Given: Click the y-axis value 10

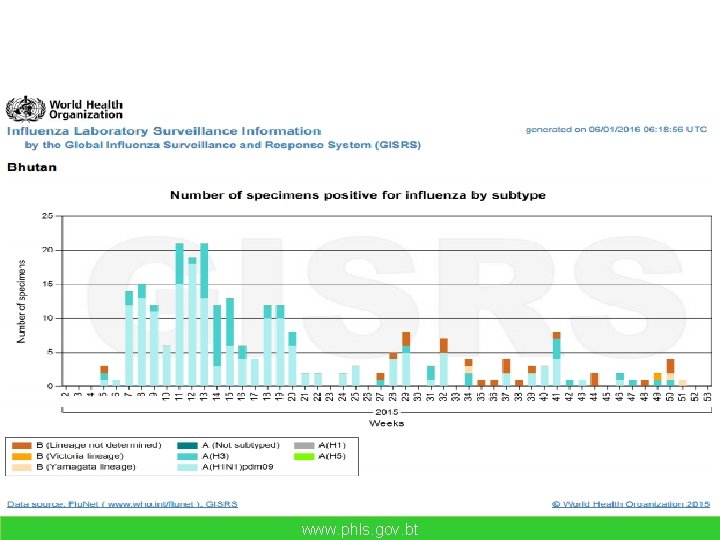Looking at the screenshot, I should (48, 318).
